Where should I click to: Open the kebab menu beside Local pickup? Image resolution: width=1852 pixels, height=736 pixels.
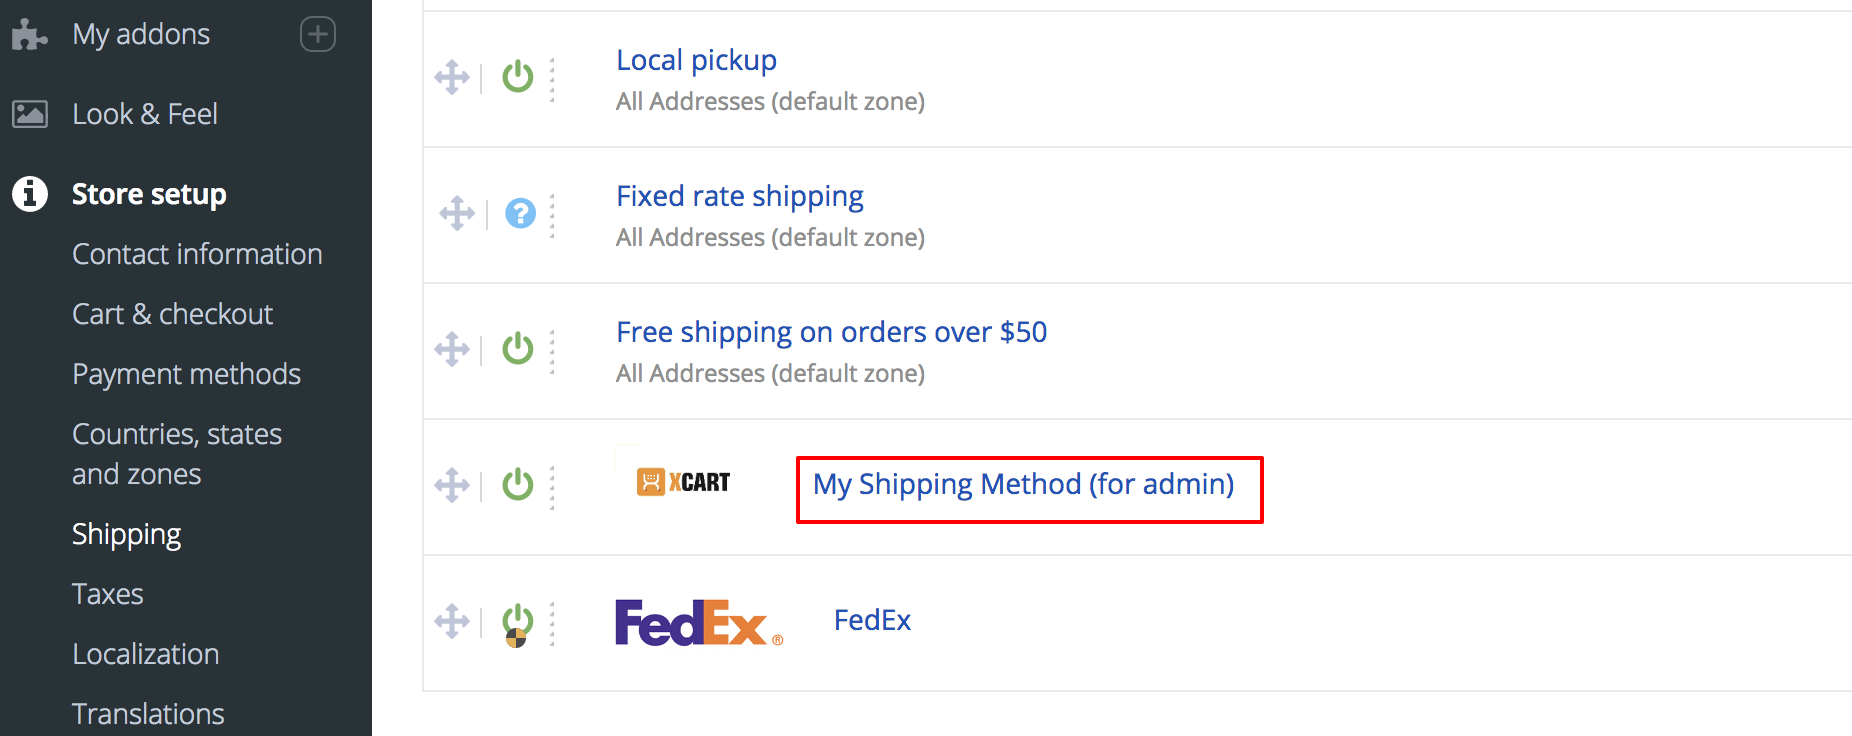tap(553, 77)
